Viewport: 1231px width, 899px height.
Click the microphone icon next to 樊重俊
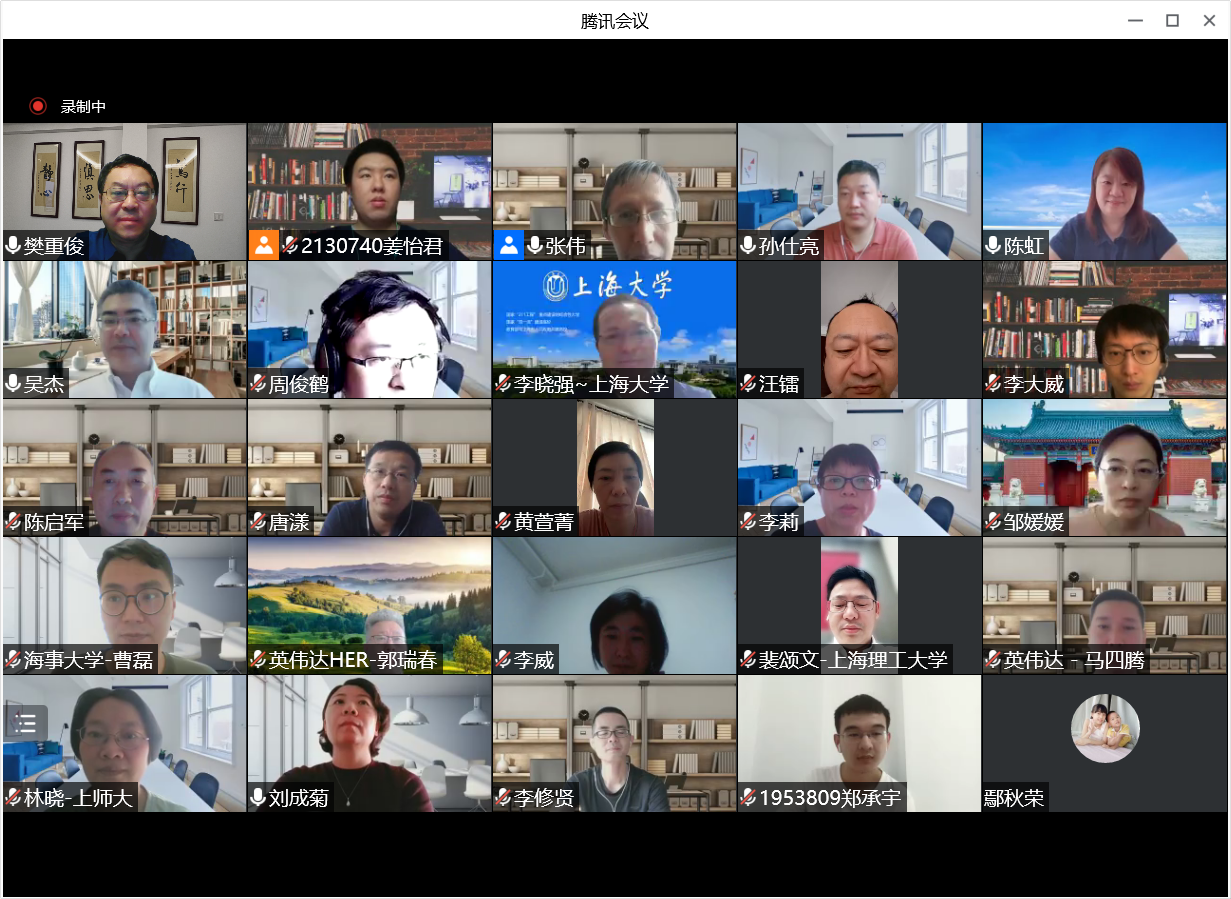13,246
